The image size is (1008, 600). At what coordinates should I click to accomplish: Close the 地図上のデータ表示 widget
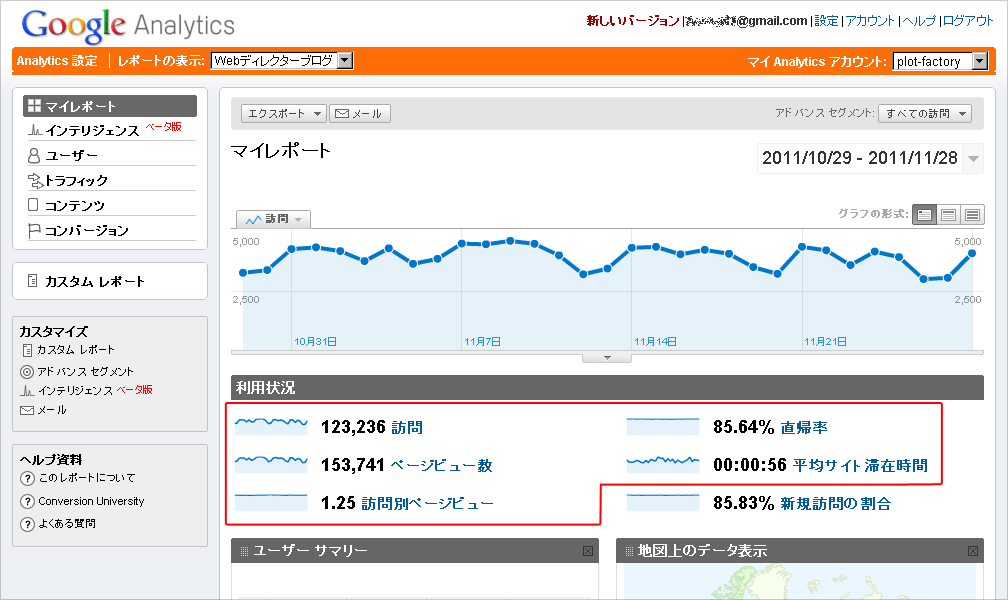973,551
